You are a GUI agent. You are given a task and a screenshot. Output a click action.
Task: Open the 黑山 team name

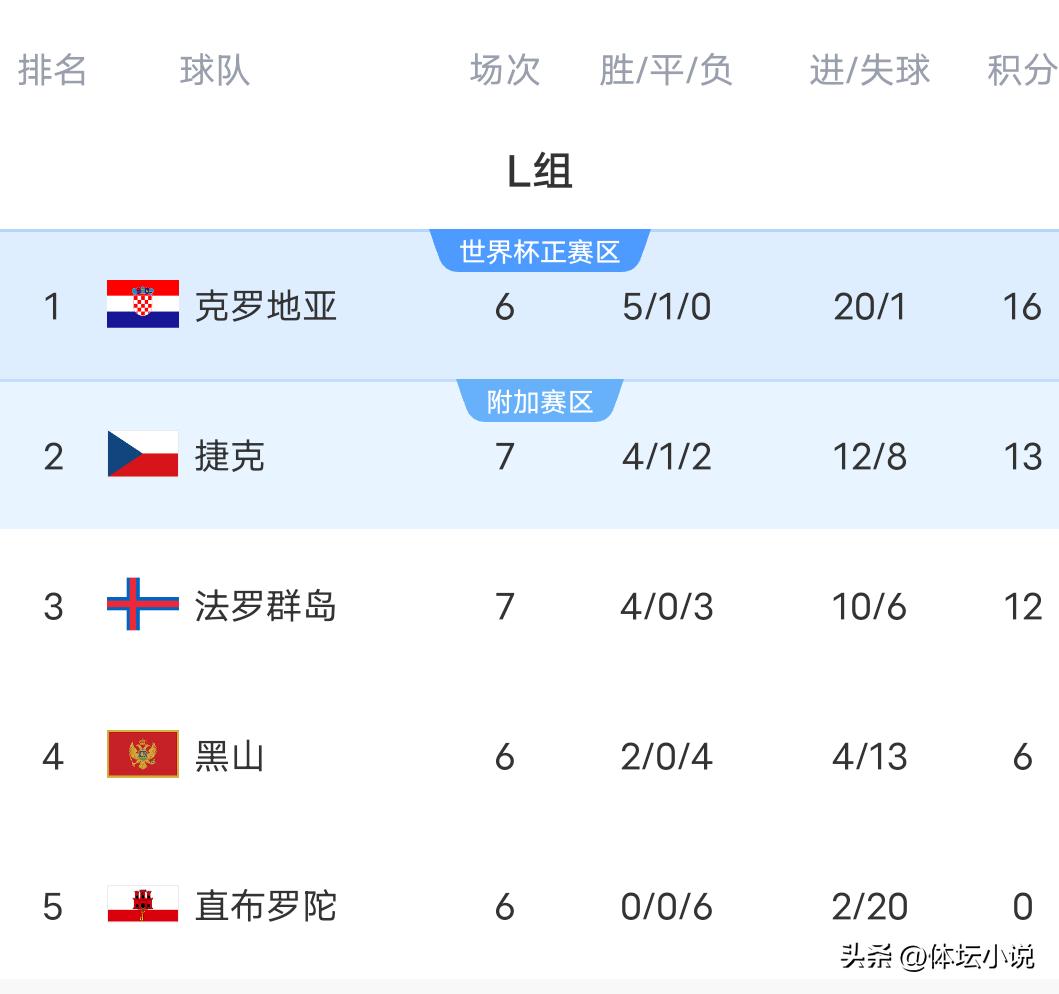tap(230, 756)
